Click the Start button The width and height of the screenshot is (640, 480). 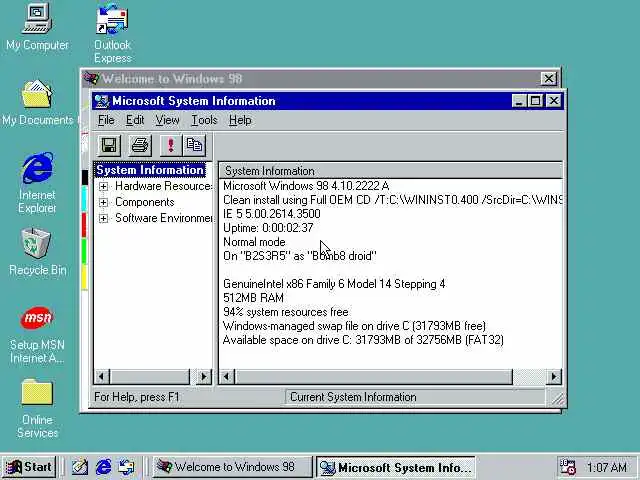(x=29, y=467)
